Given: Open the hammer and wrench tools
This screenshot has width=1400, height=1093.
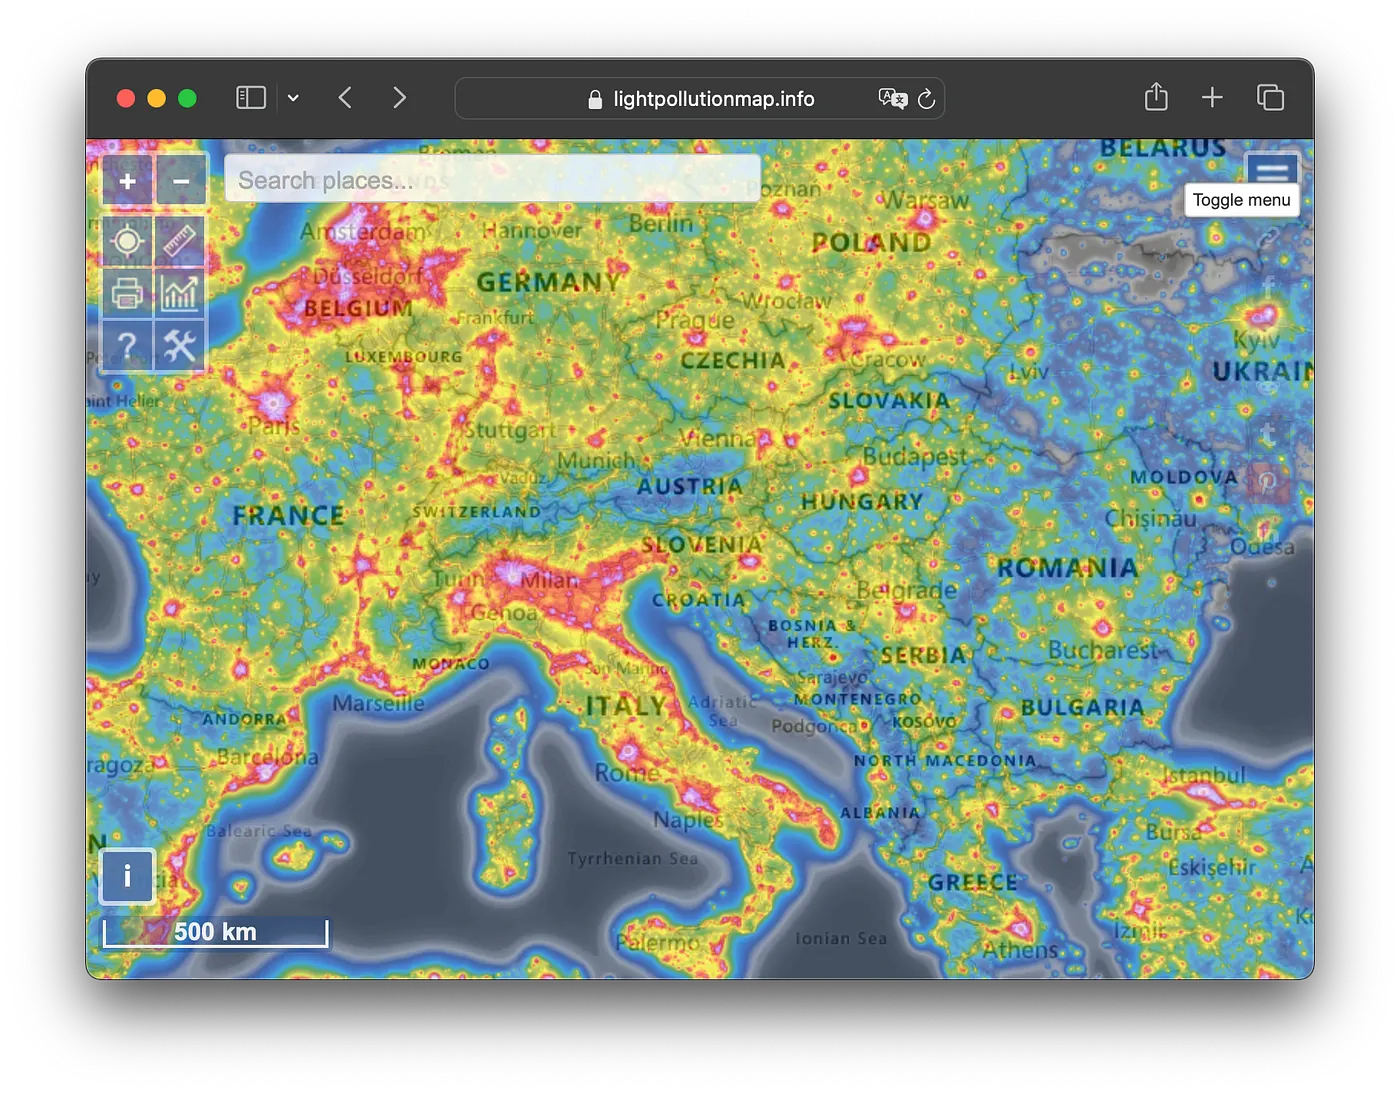Looking at the screenshot, I should (x=180, y=346).
